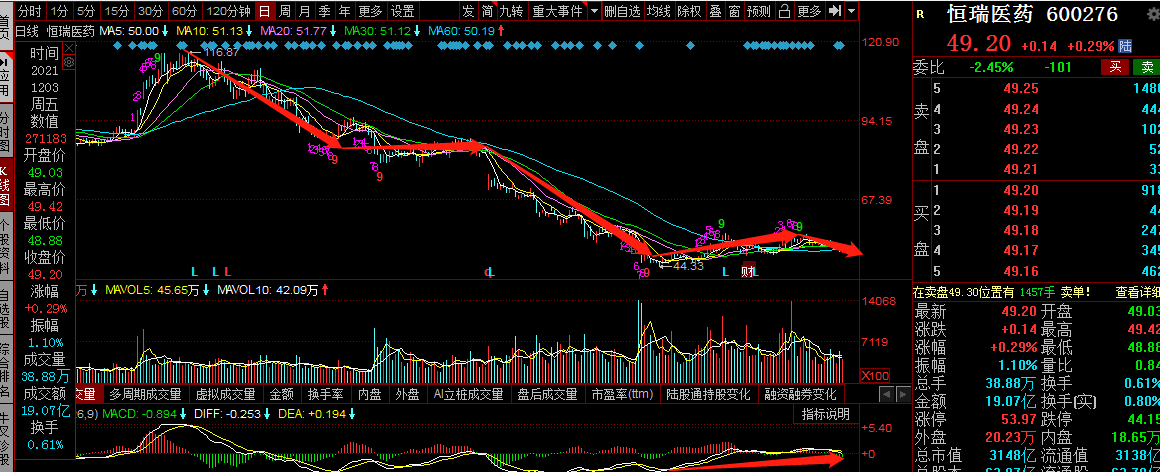Open 换手率 indicator tab
Image resolution: width=1160 pixels, height=472 pixels.
pos(326,394)
